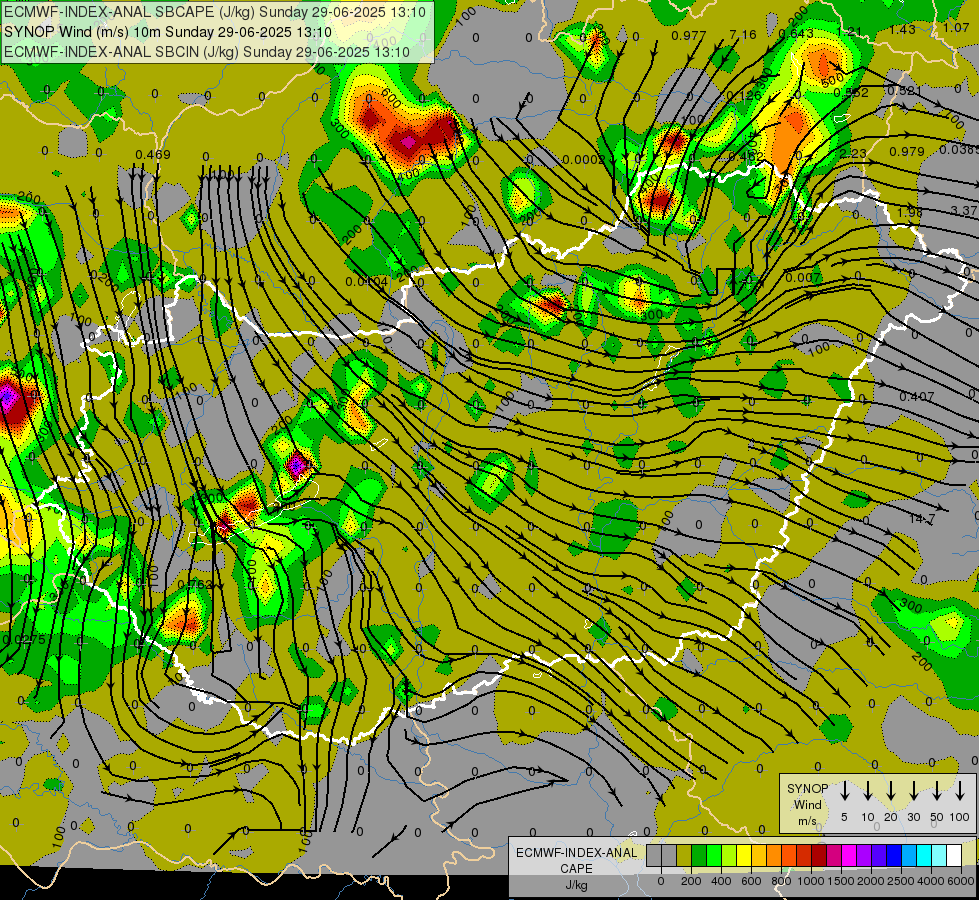The height and width of the screenshot is (900, 979).
Task: Click the wind legend arrow above 5
Action: (845, 791)
